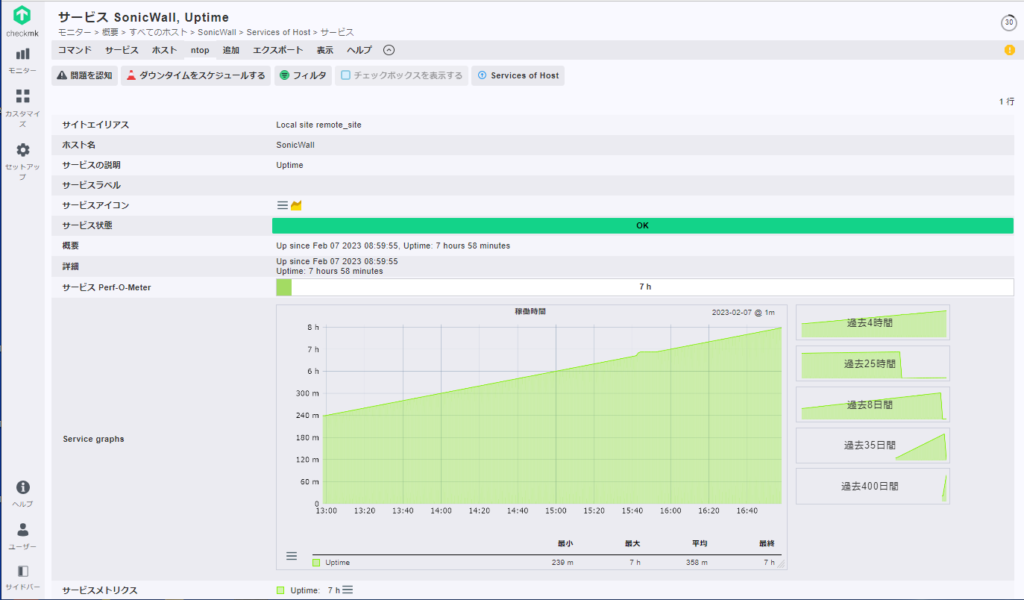The height and width of the screenshot is (600, 1024).
Task: Follow the SonicWall breadcrumb link
Action: pyautogui.click(x=217, y=32)
